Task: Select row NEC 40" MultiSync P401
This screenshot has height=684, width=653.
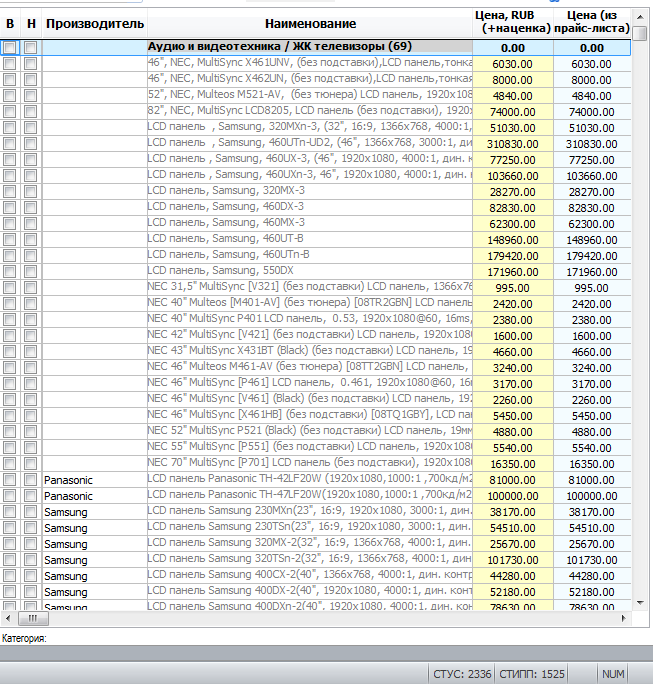Action: [x=315, y=320]
